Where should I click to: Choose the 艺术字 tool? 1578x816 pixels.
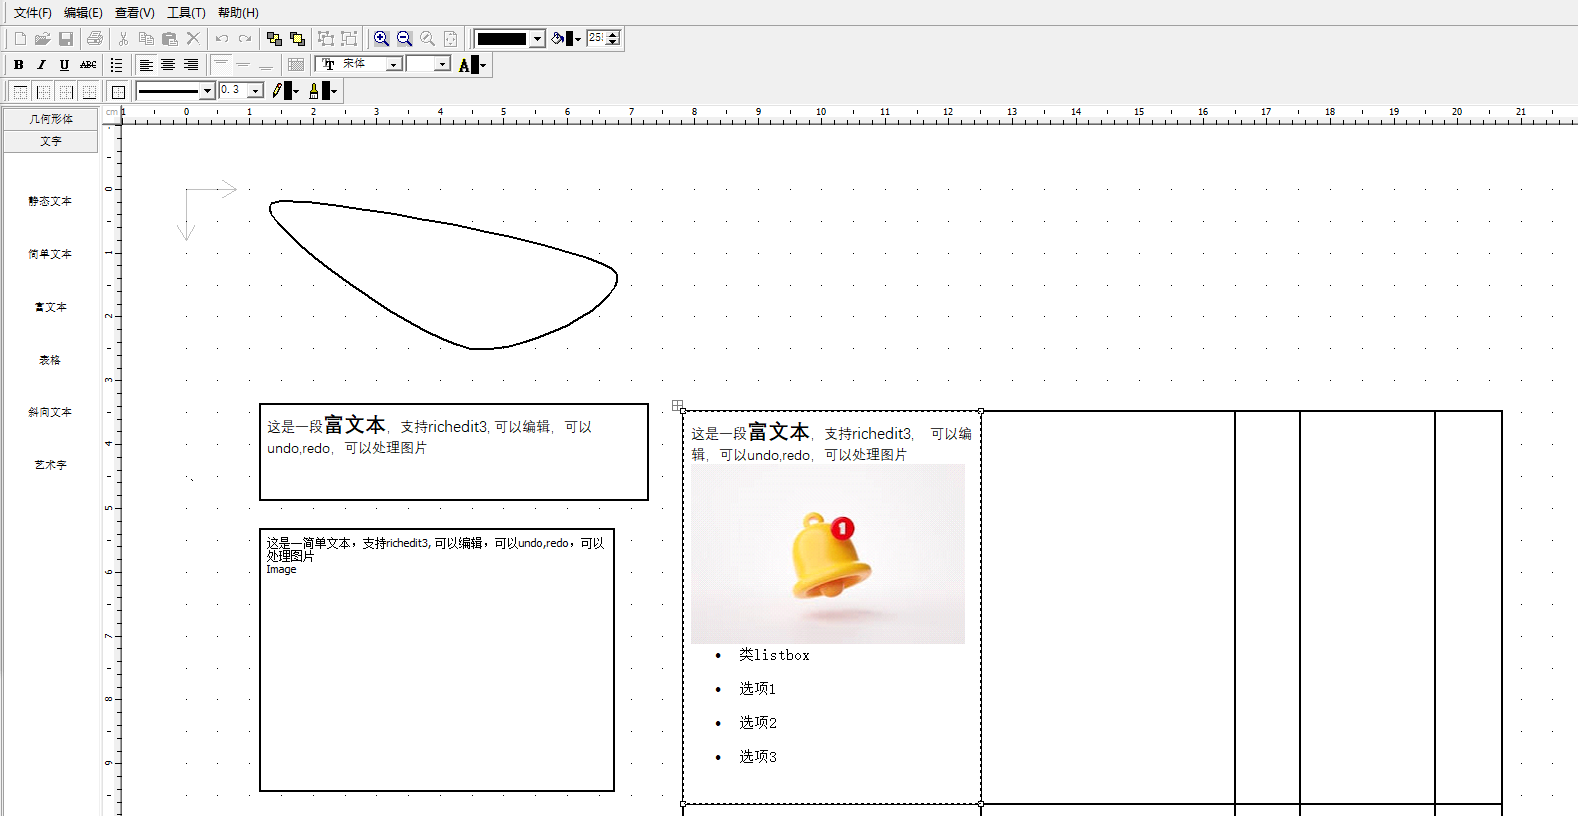pyautogui.click(x=50, y=465)
